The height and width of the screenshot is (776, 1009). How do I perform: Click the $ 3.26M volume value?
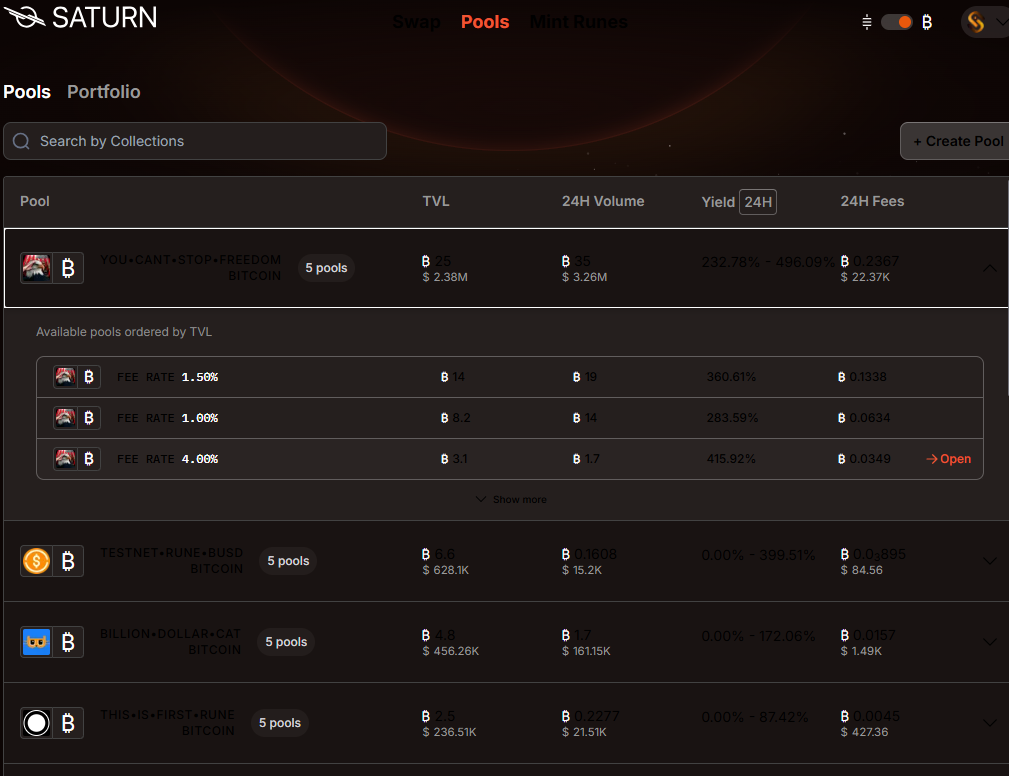[584, 277]
